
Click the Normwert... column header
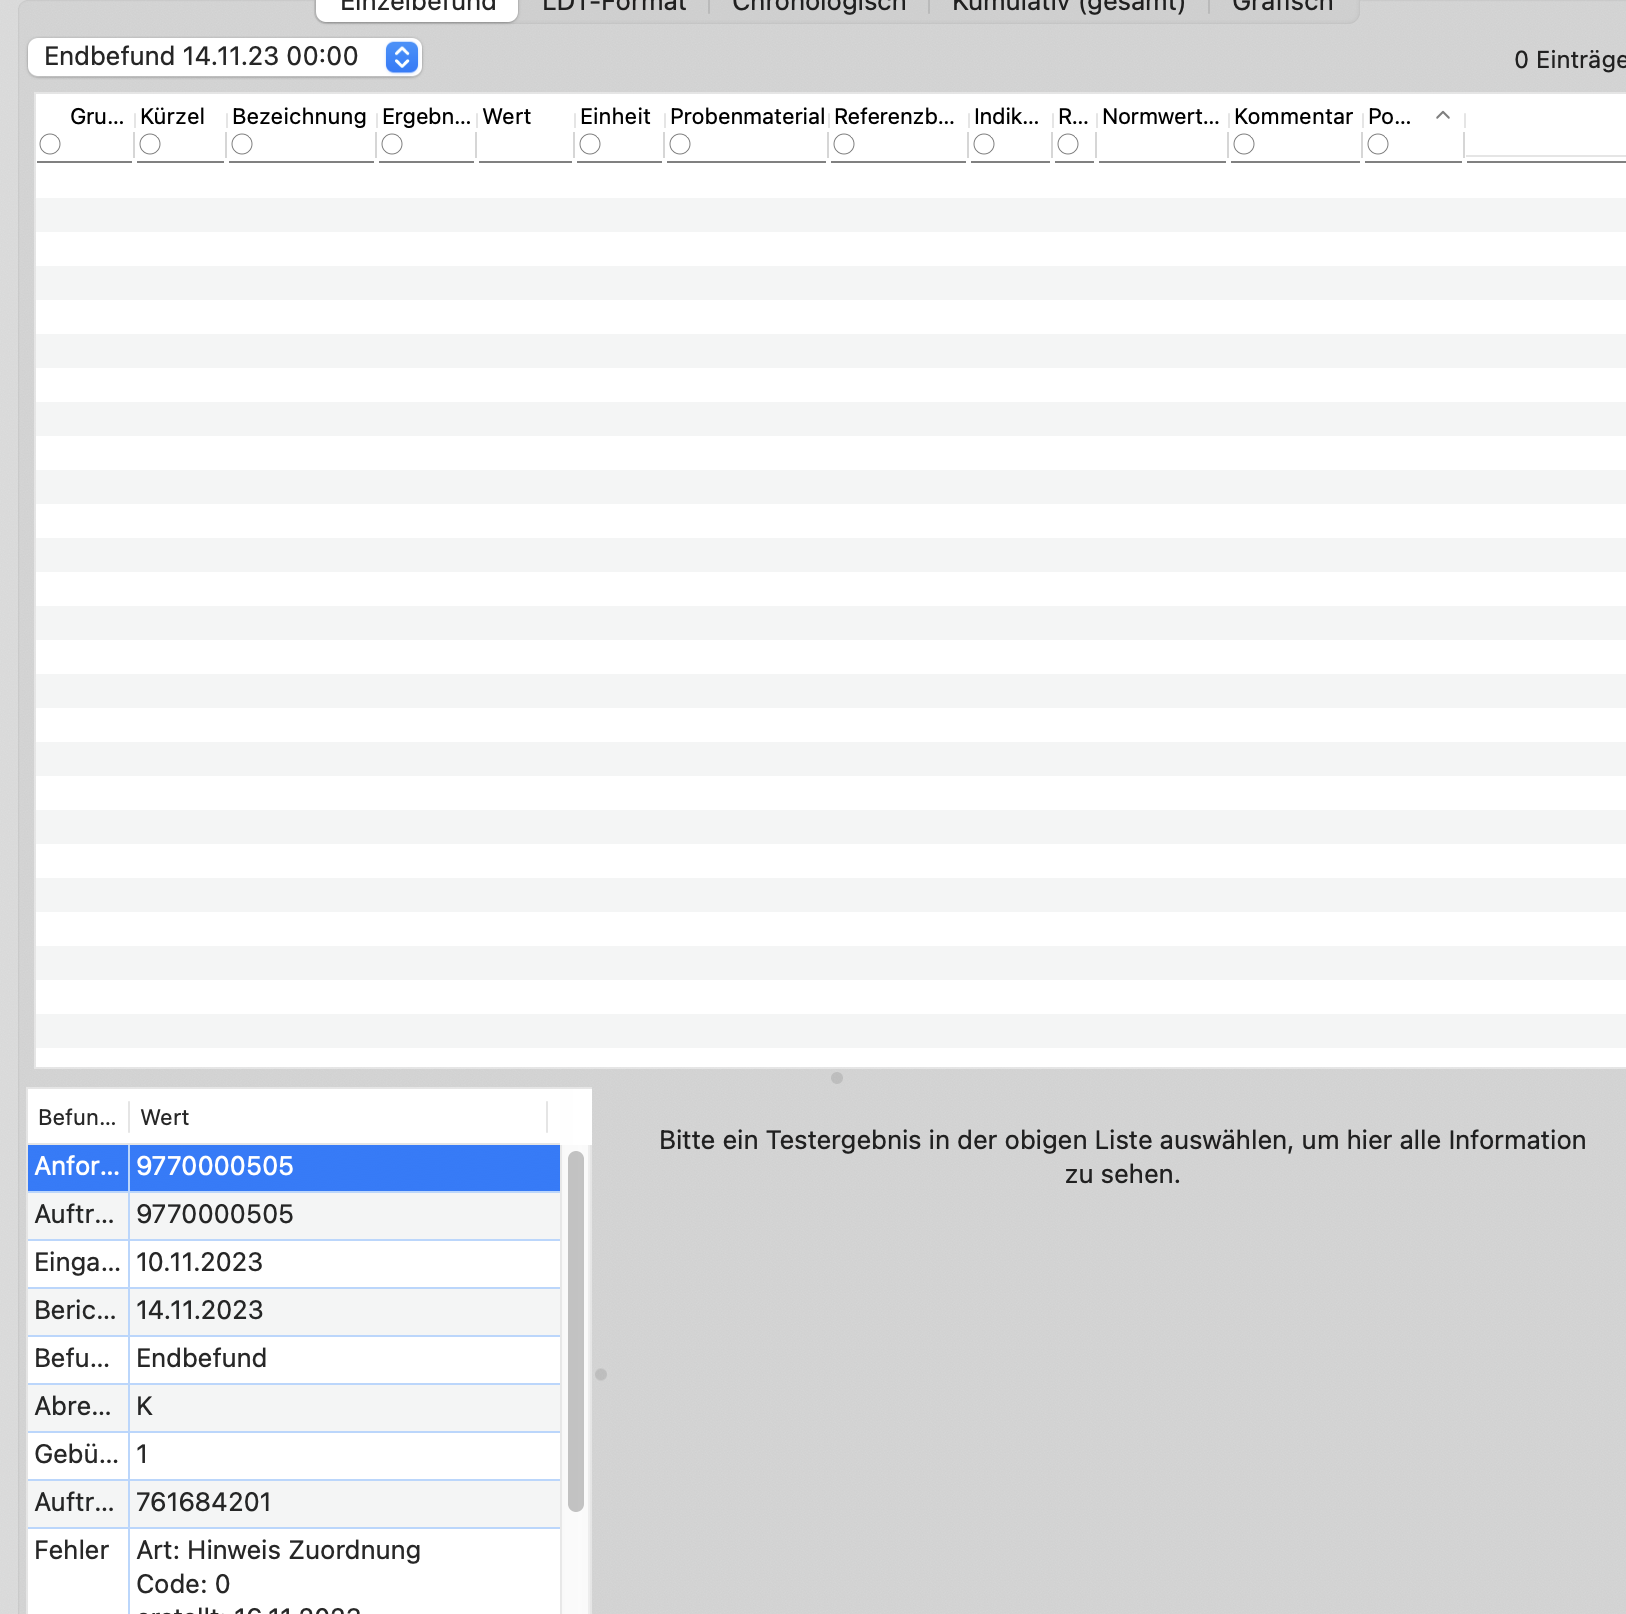click(1160, 116)
